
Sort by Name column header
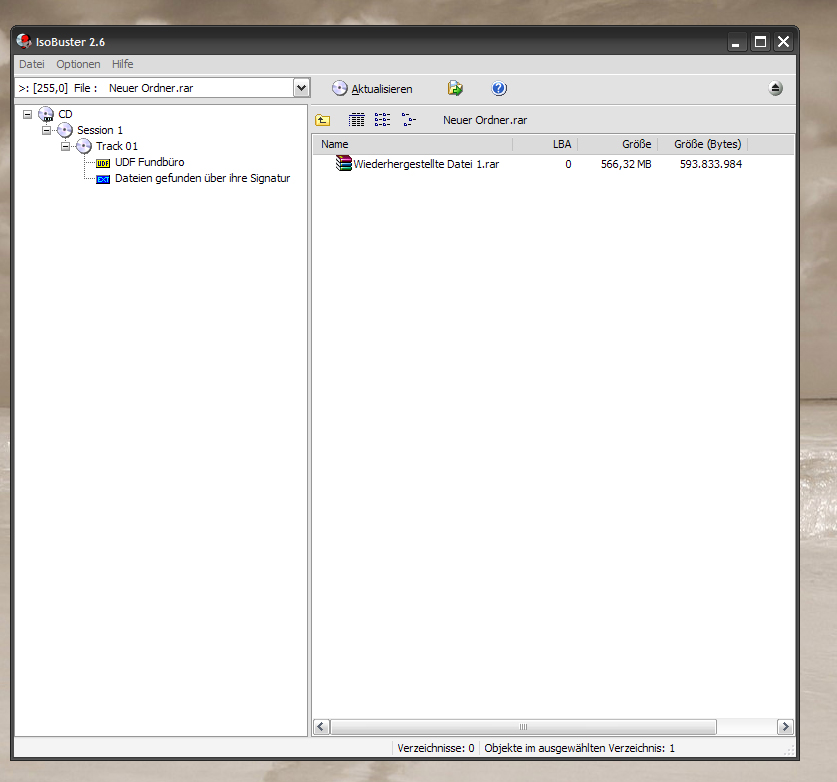coord(412,144)
